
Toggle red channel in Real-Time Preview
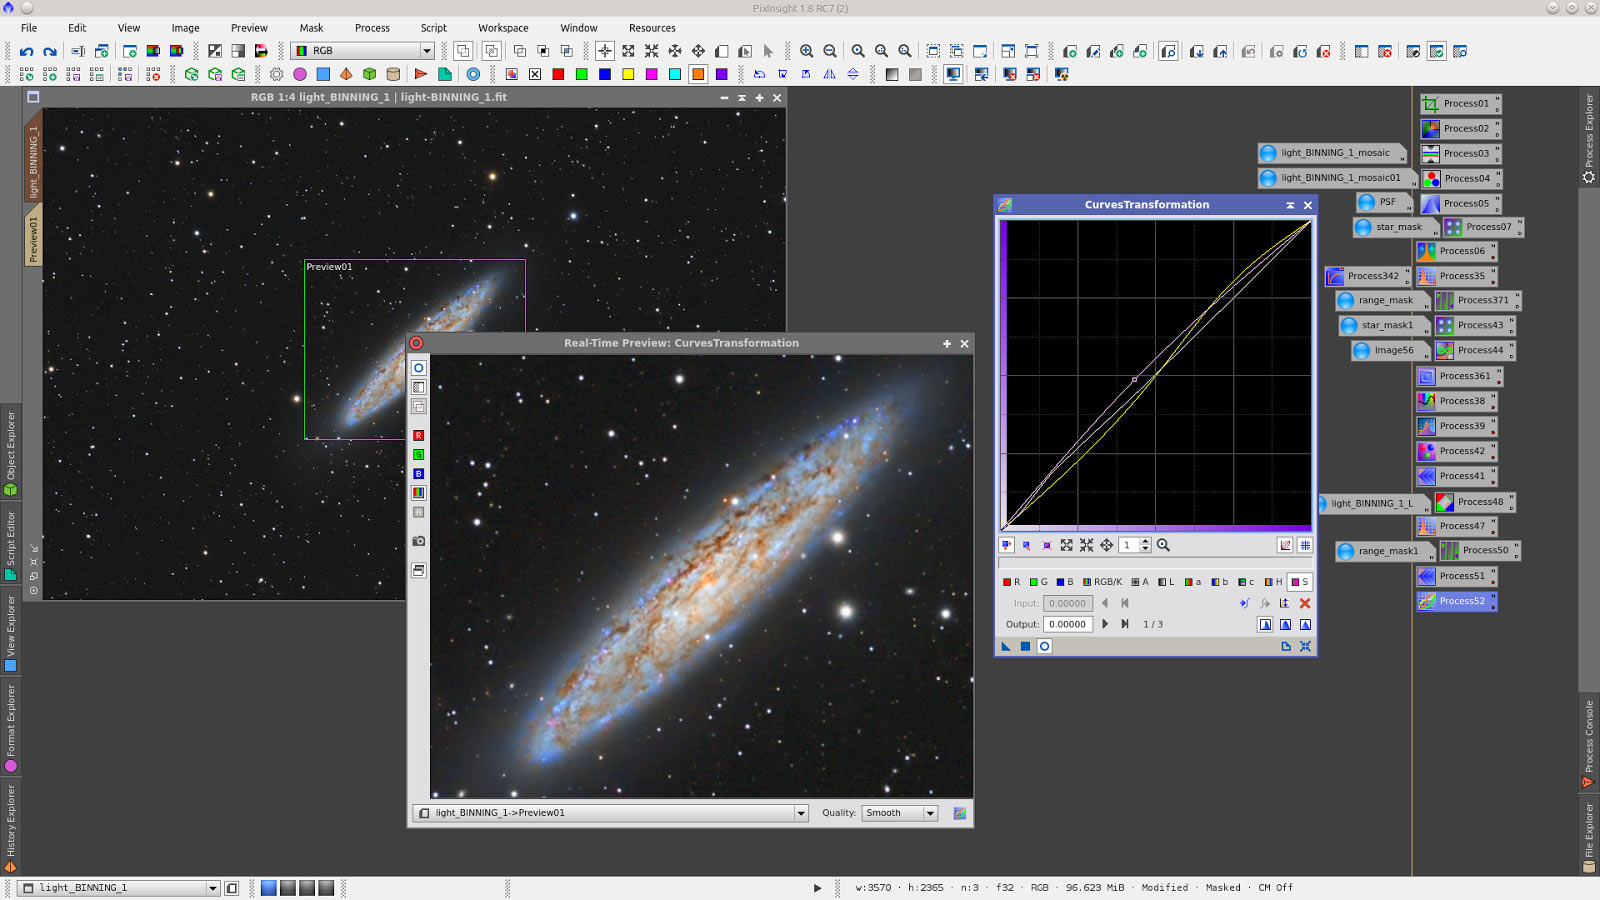tap(419, 436)
